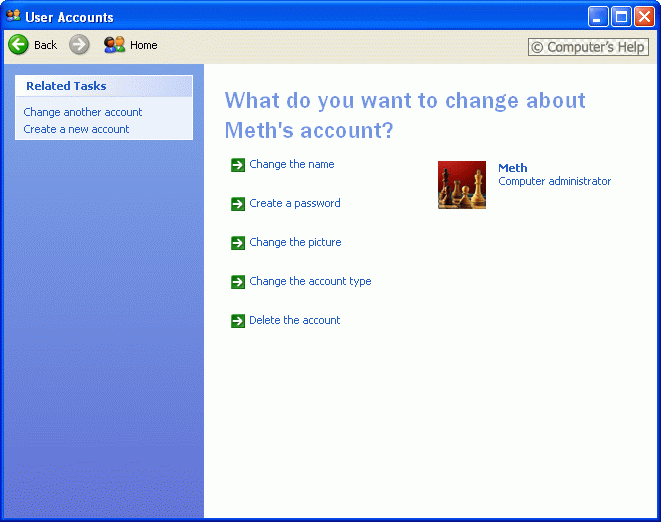Select the Delete the account link

(295, 320)
